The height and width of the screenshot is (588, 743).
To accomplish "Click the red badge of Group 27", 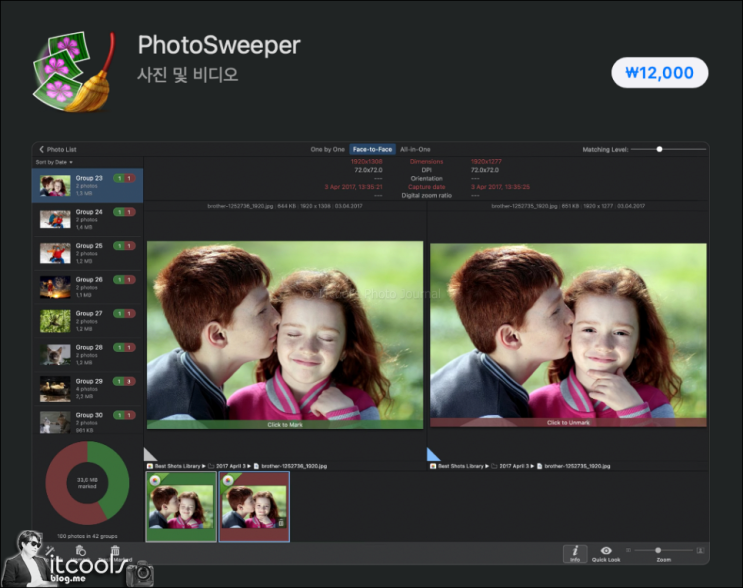I will [x=129, y=314].
